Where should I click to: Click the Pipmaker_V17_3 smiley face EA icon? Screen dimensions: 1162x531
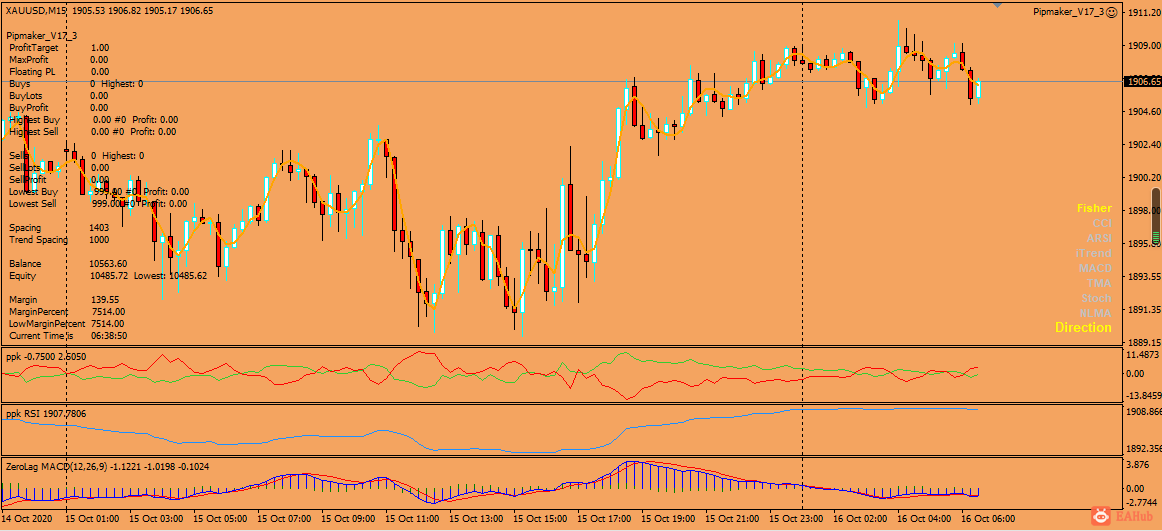pos(1111,12)
